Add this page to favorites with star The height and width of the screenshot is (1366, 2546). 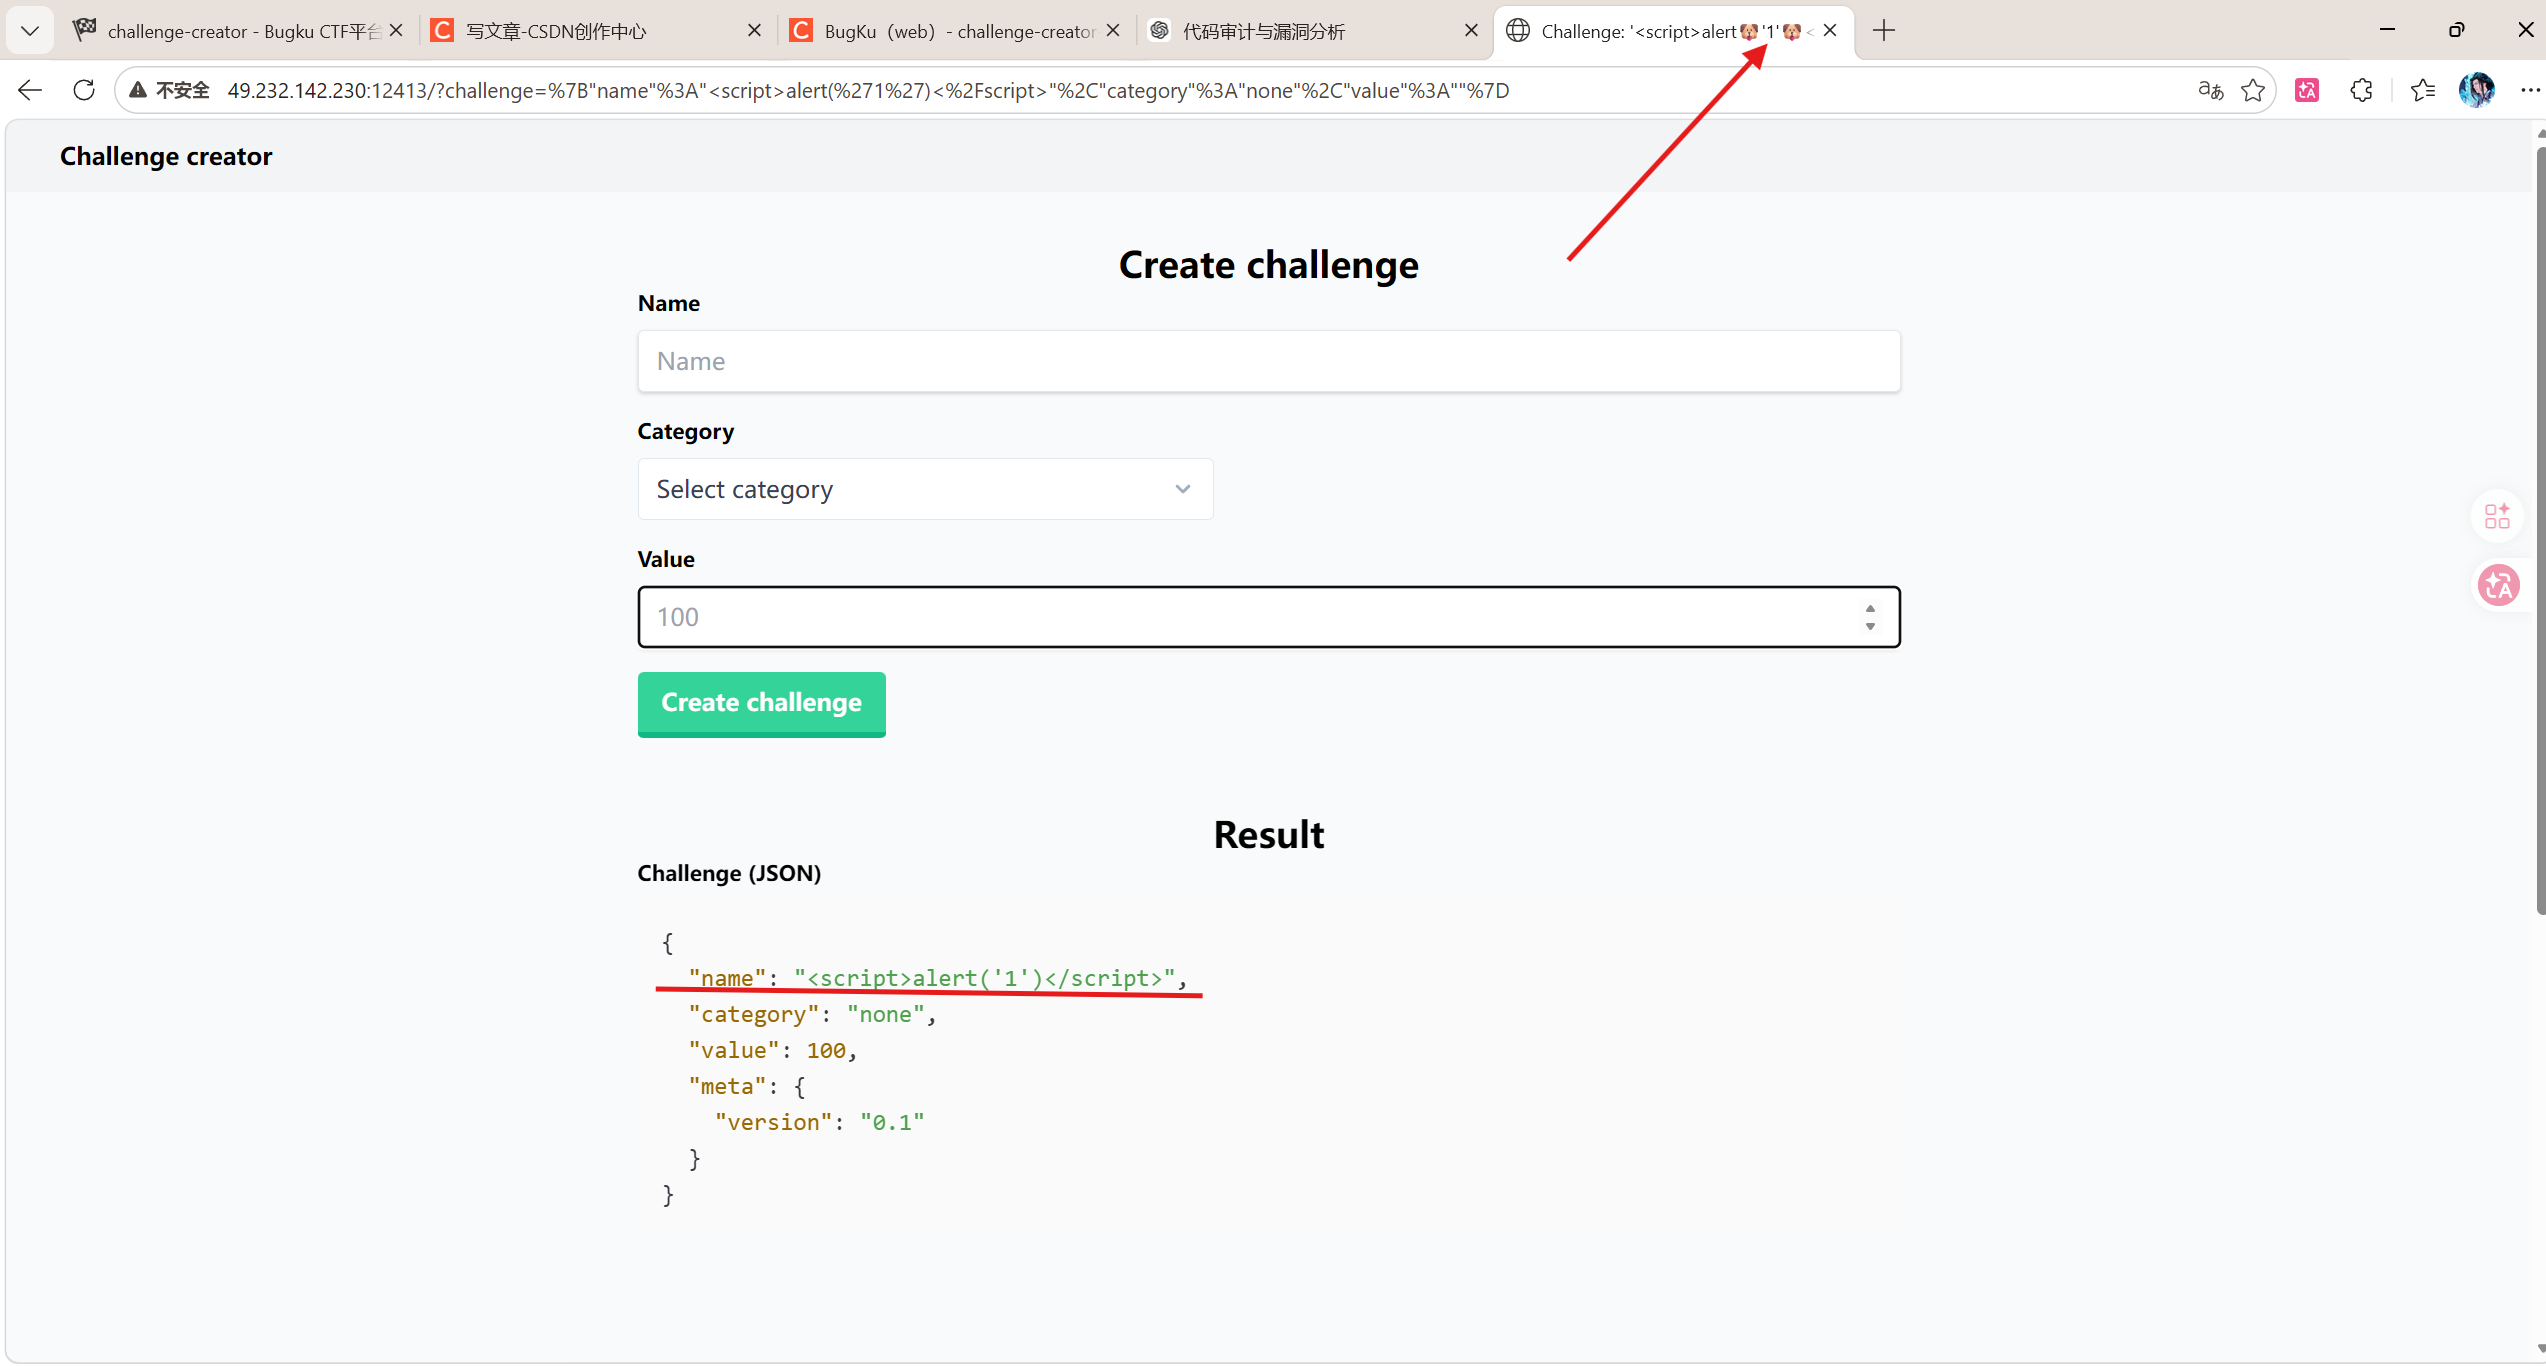point(2253,91)
